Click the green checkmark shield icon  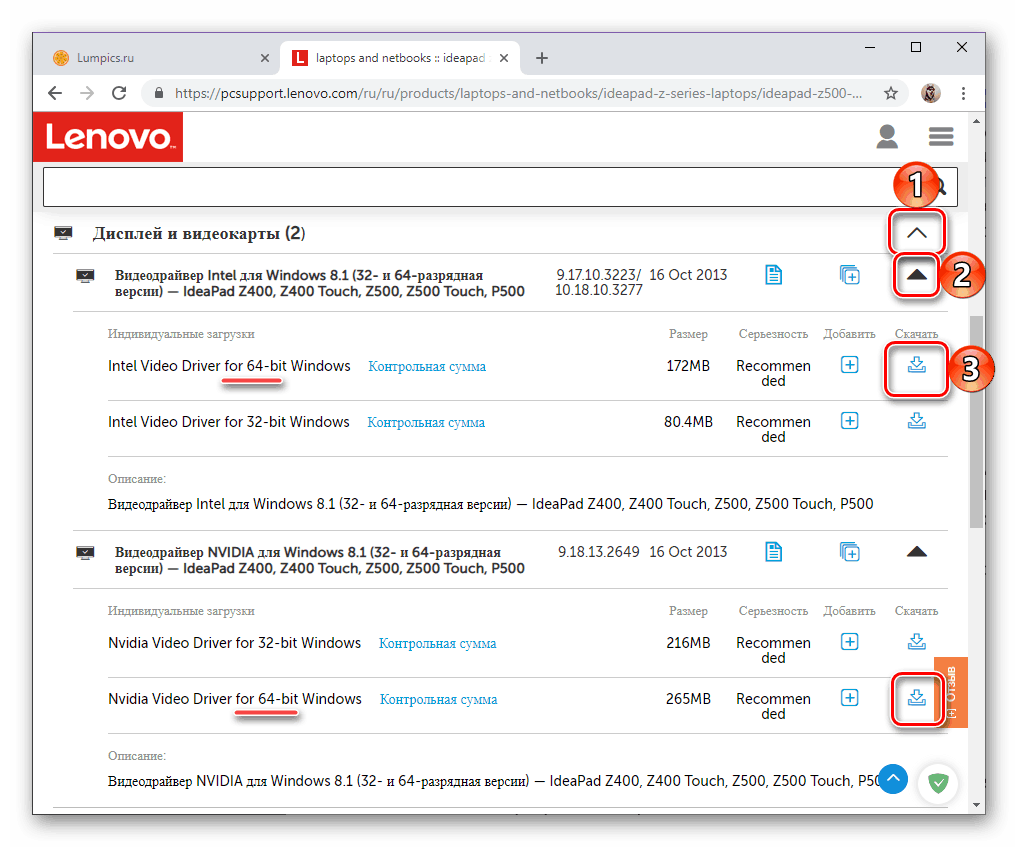pyautogui.click(x=937, y=783)
